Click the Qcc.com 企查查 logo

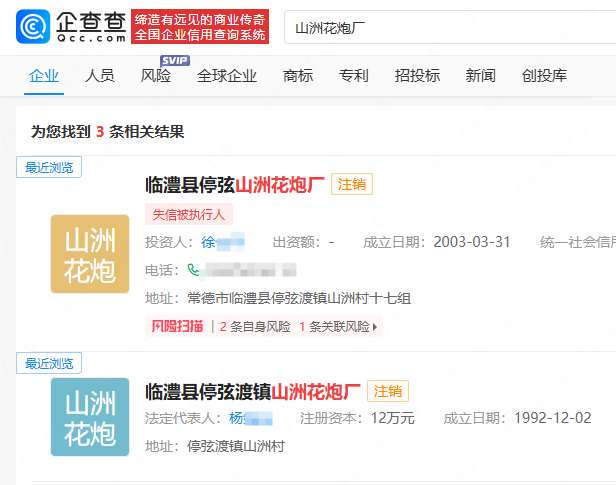pyautogui.click(x=71, y=27)
